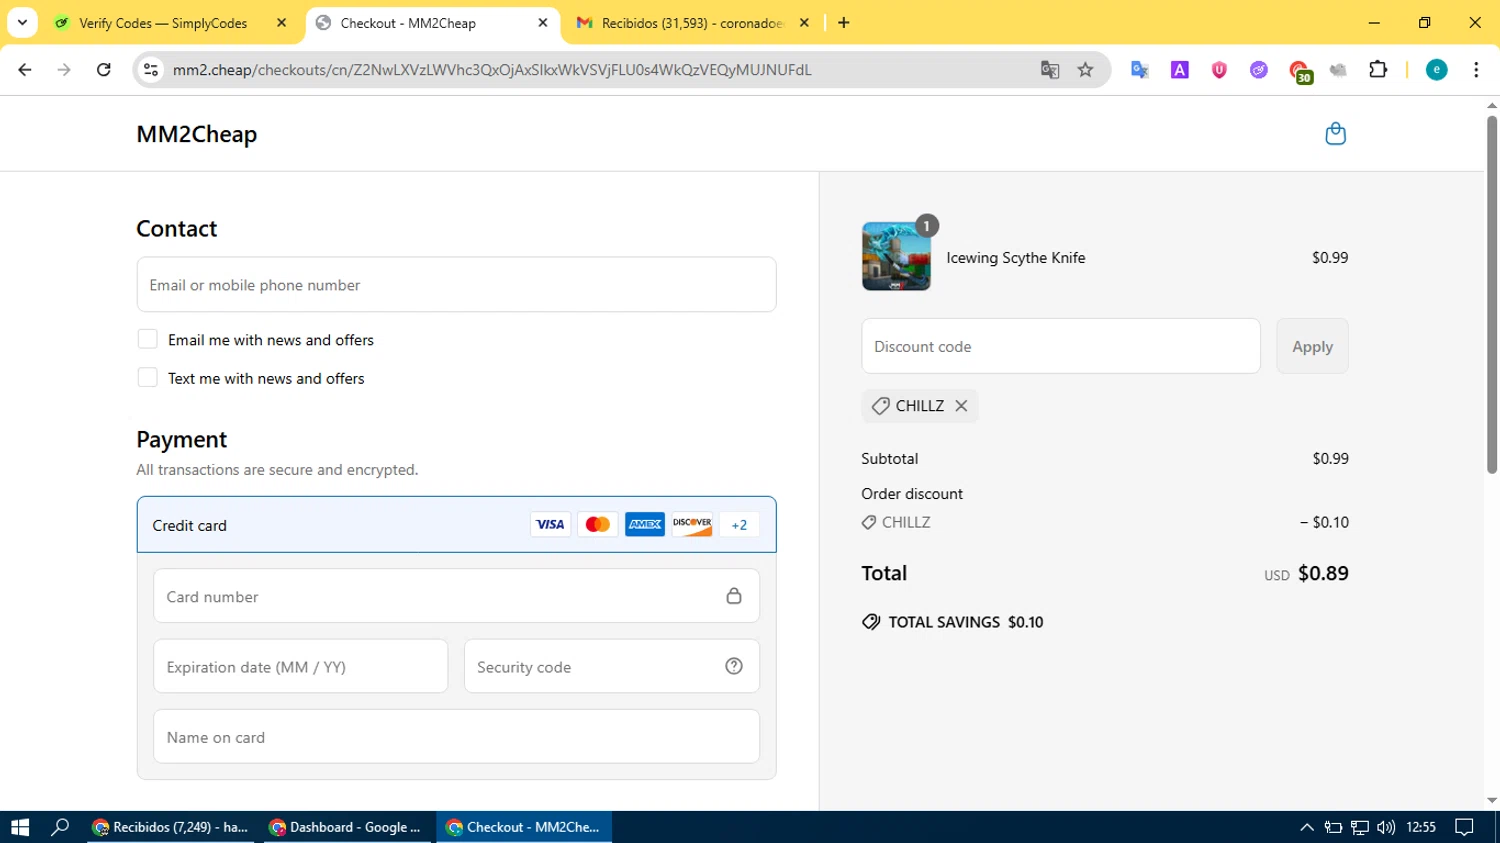Open the purple A extension icon
Image resolution: width=1500 pixels, height=843 pixels.
click(1180, 70)
